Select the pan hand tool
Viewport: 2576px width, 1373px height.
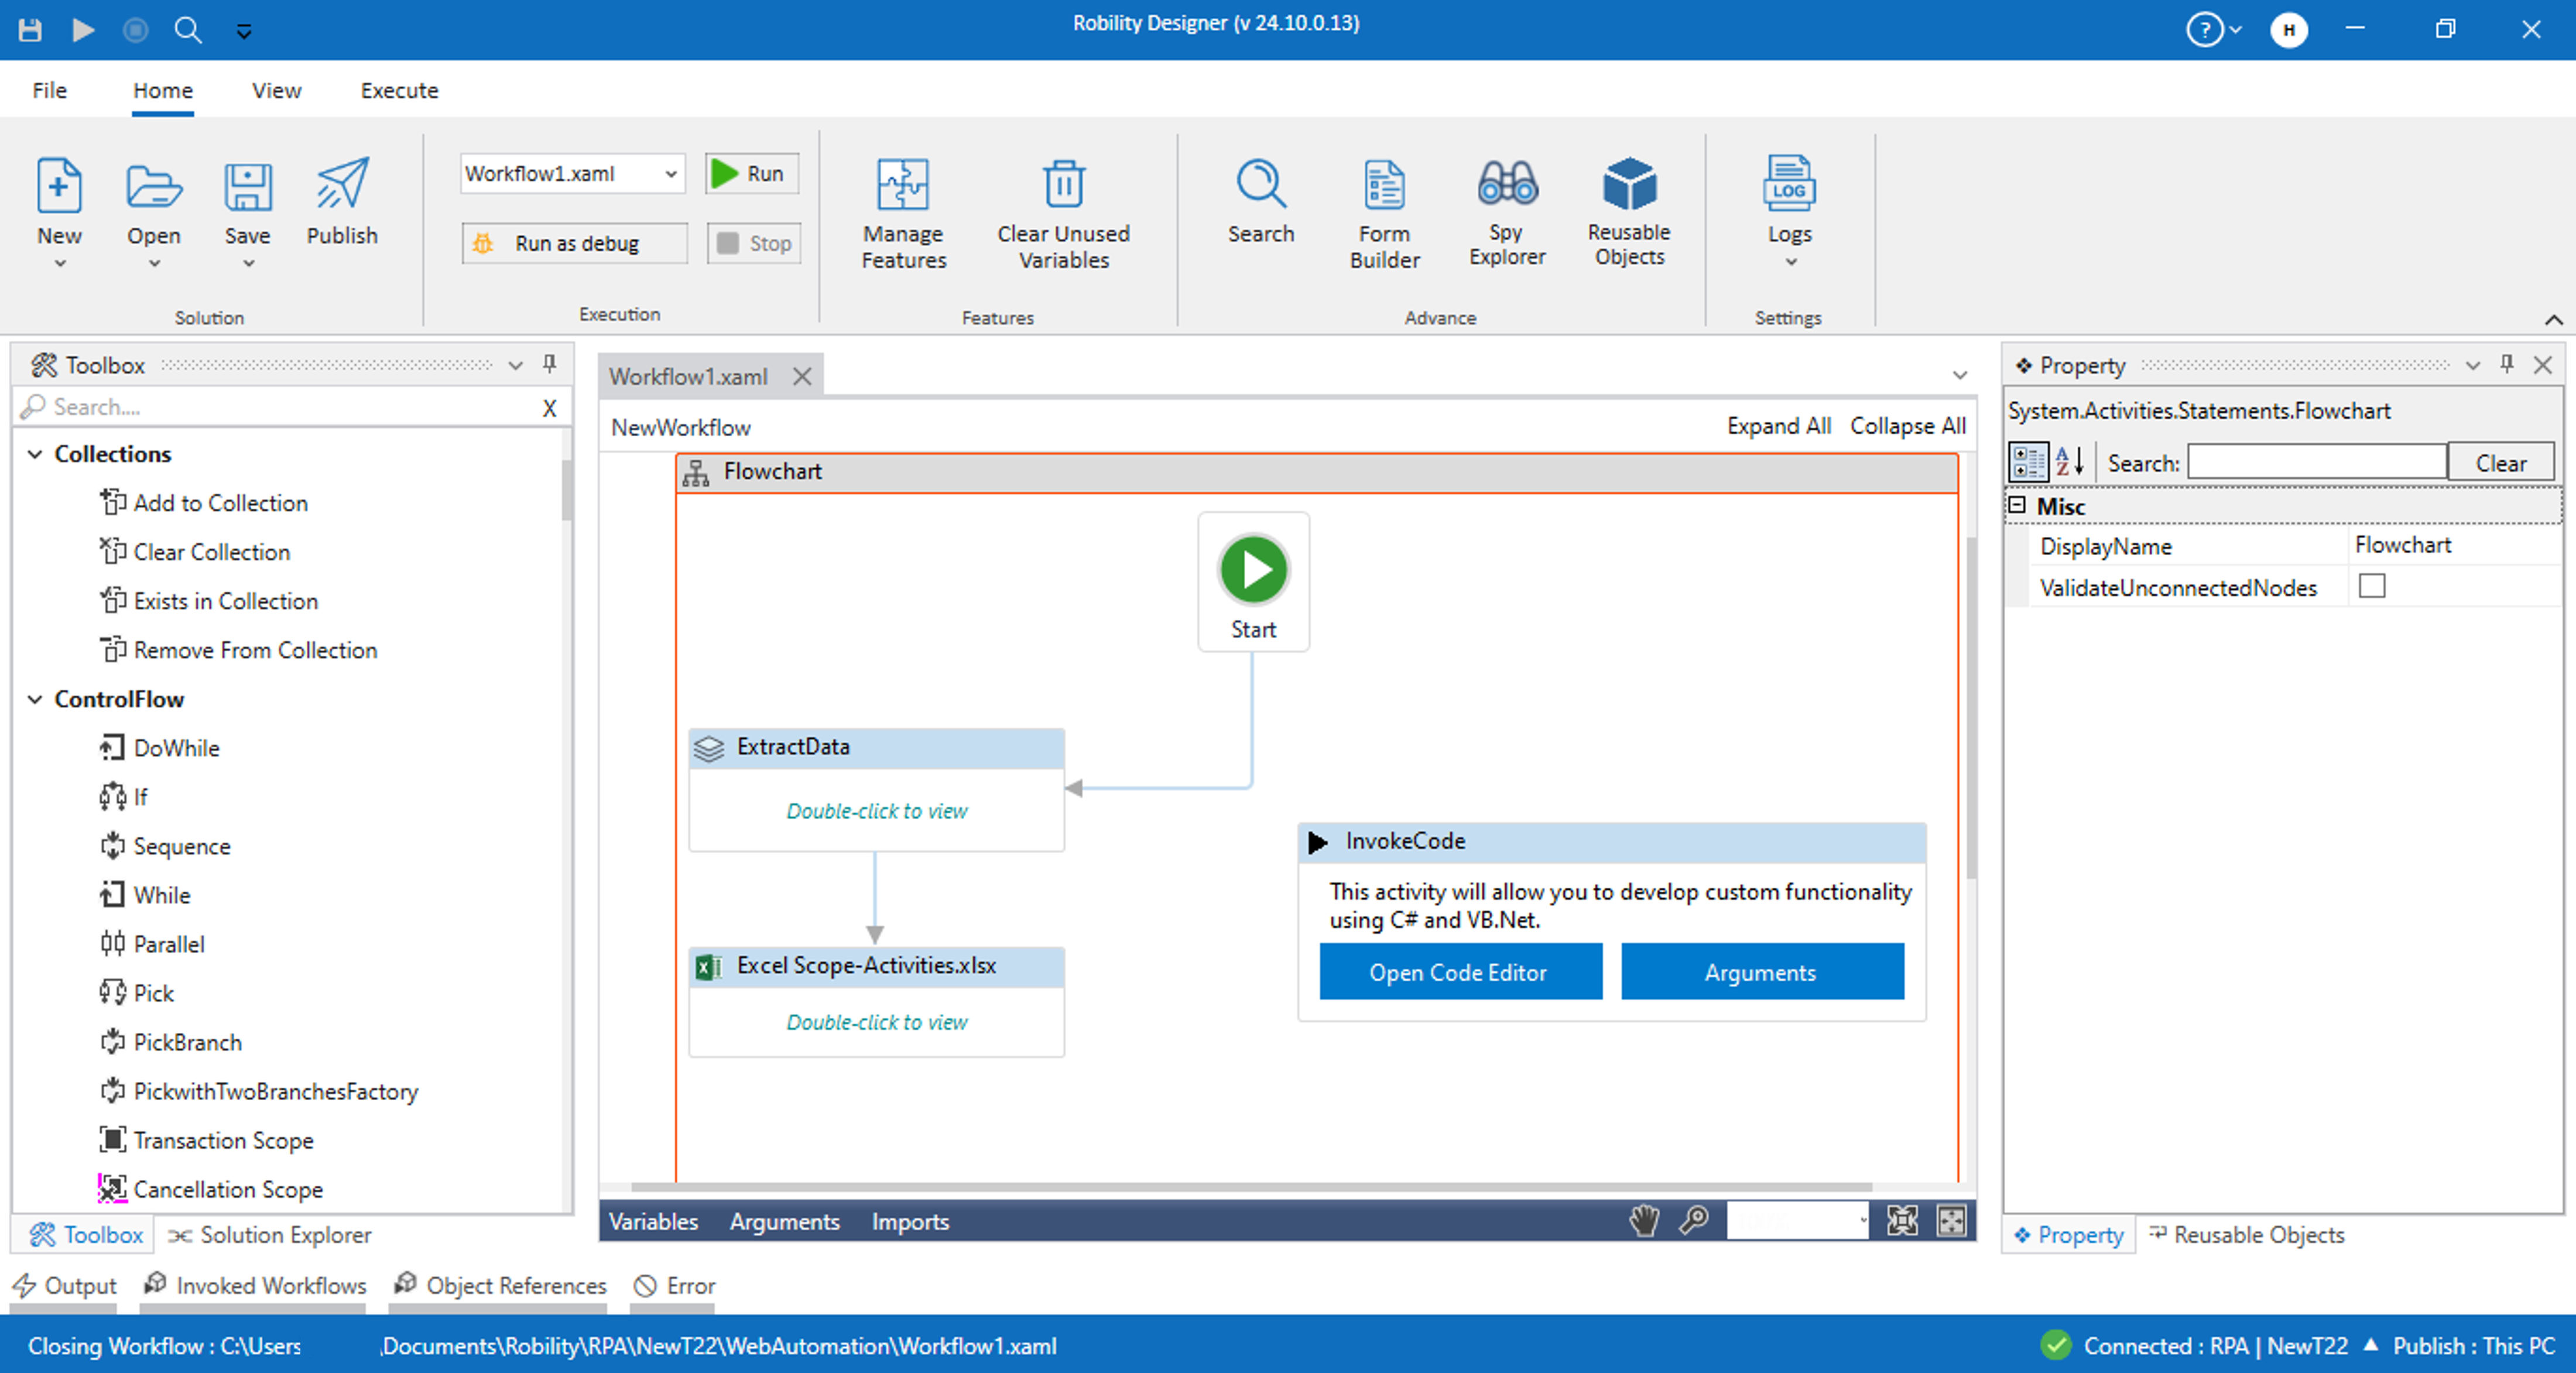1643,1220
